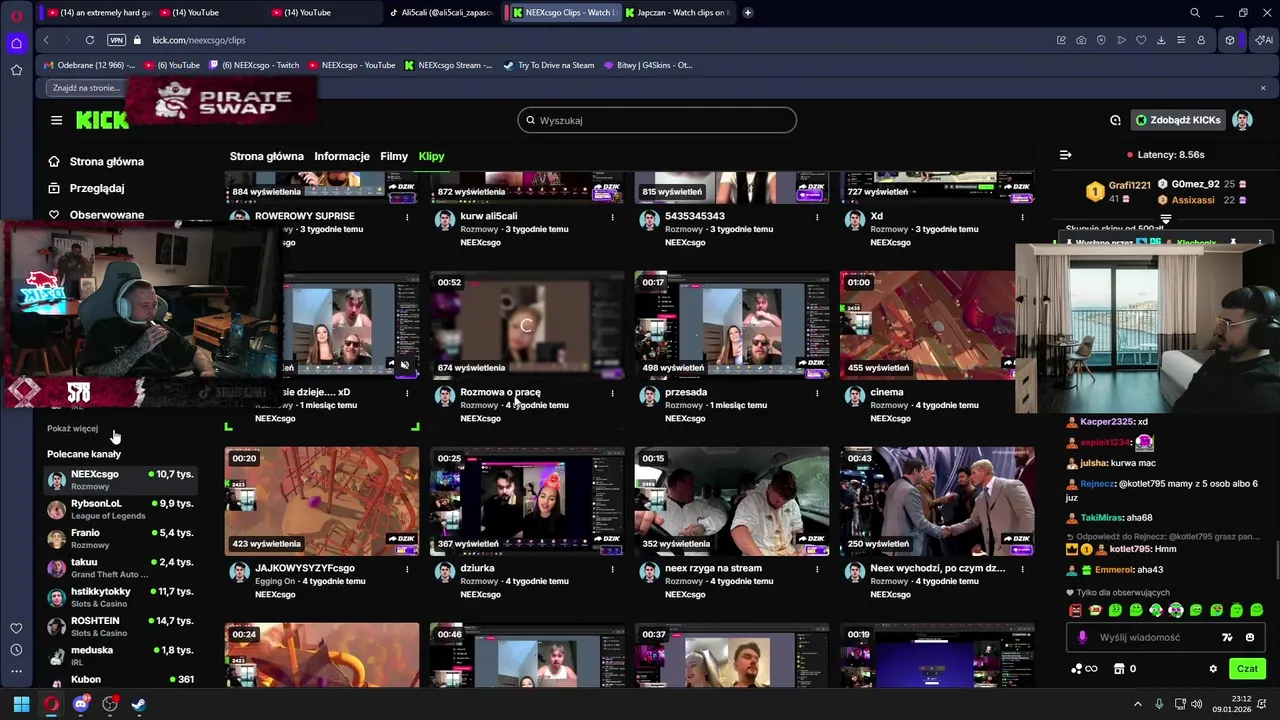This screenshot has width=1280, height=720.
Task: Open options menu for JAJKOWYSYZYFcsgo clip
Action: (407, 568)
